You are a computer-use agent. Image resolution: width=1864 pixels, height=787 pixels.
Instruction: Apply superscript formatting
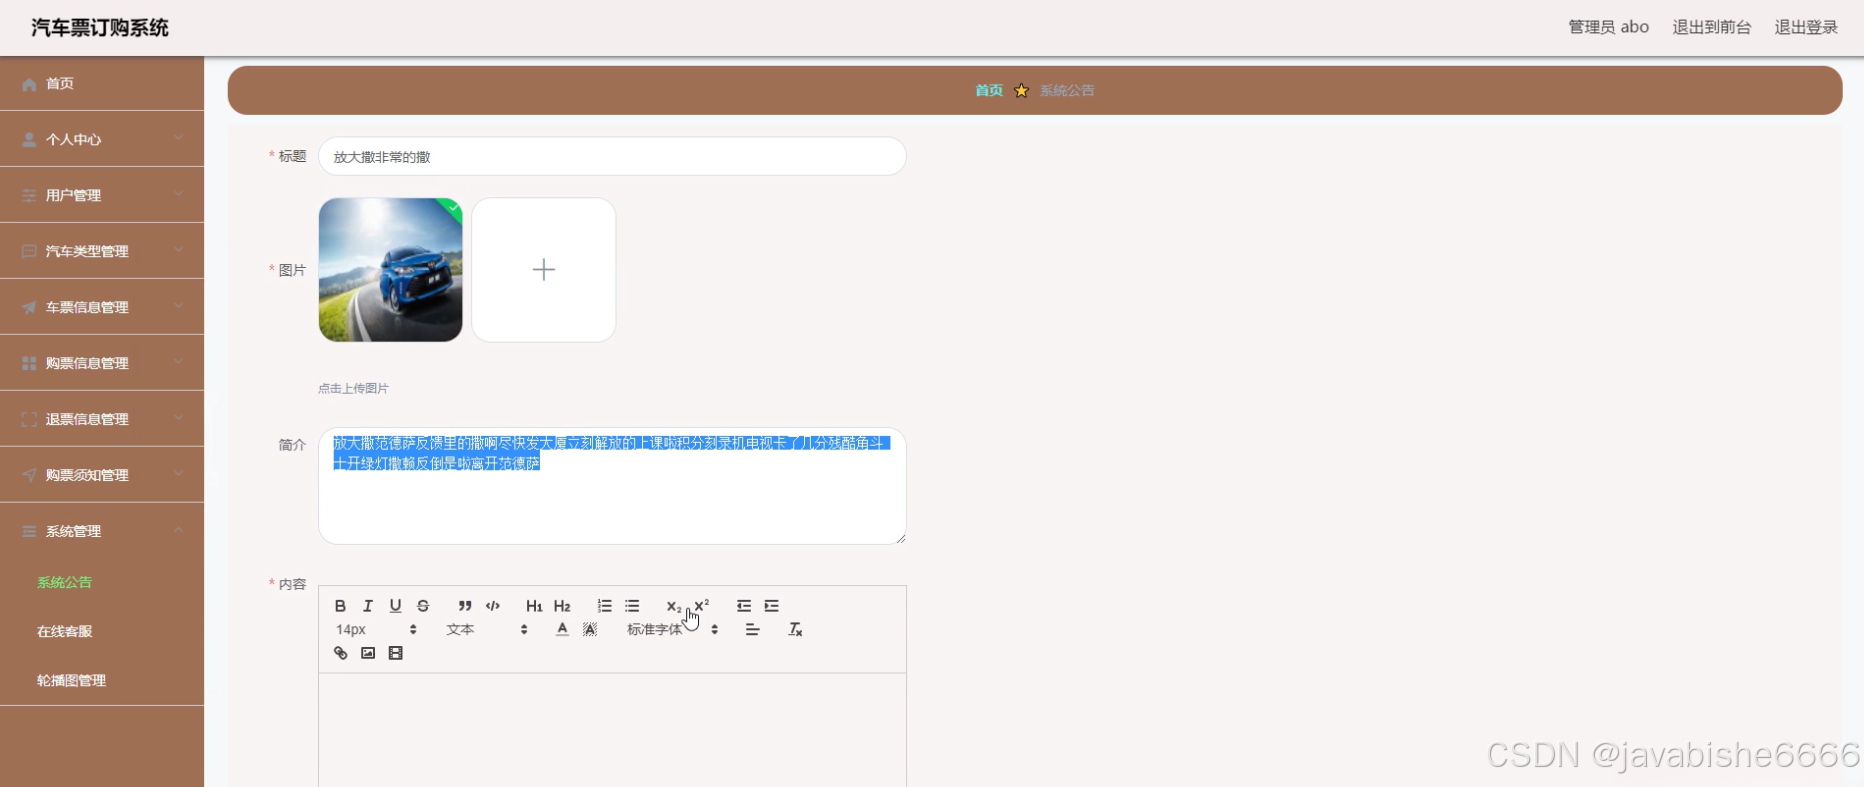701,605
